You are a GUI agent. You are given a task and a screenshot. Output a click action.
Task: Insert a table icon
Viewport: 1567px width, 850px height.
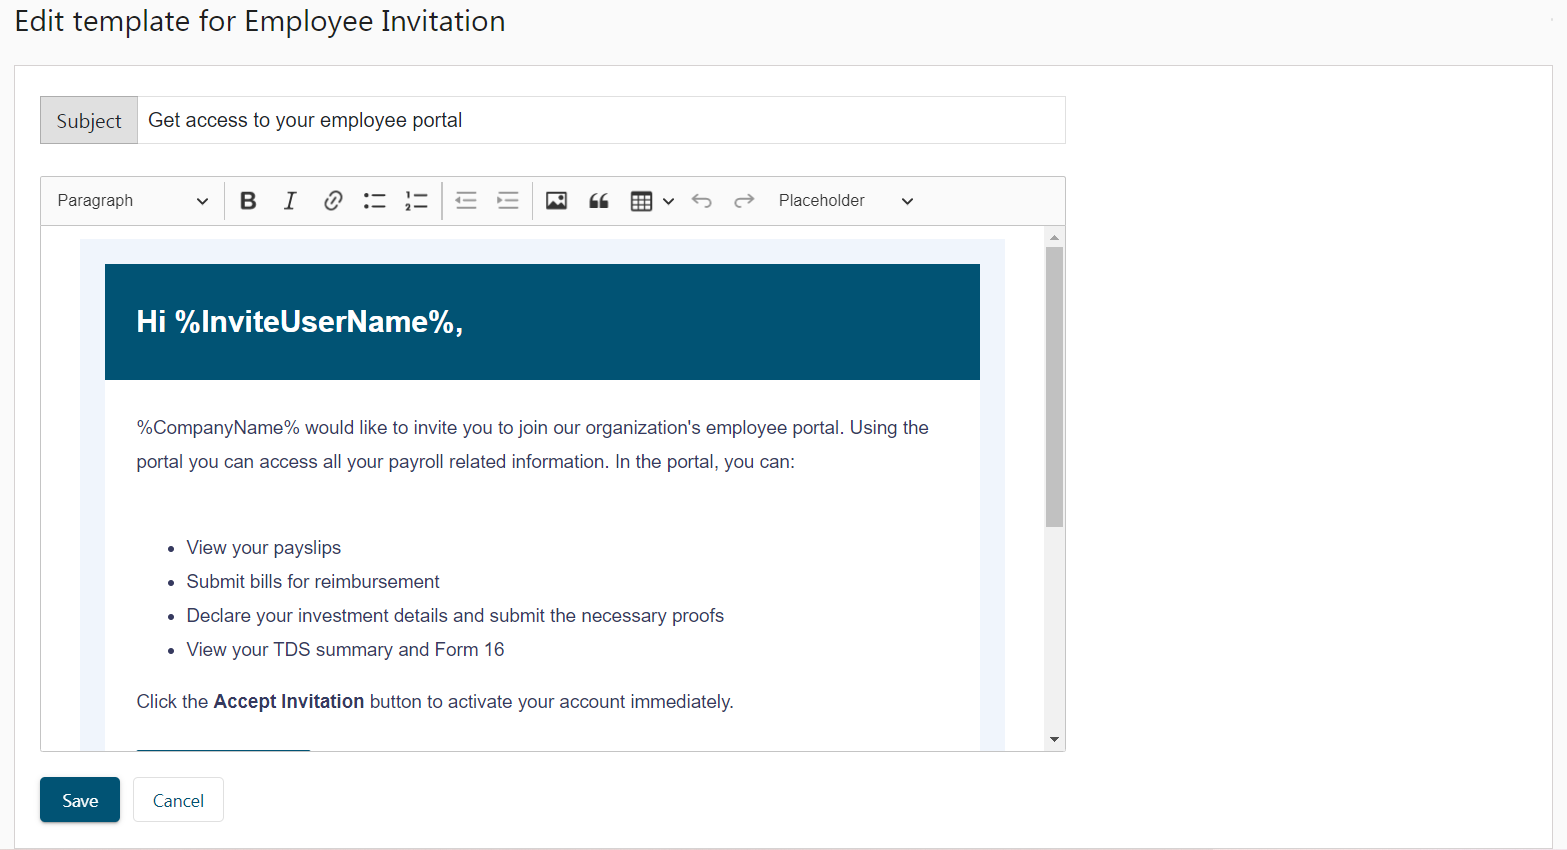(x=642, y=201)
